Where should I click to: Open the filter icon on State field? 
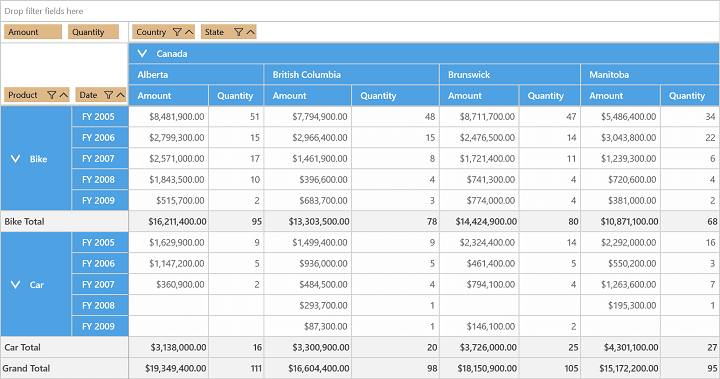(238, 32)
